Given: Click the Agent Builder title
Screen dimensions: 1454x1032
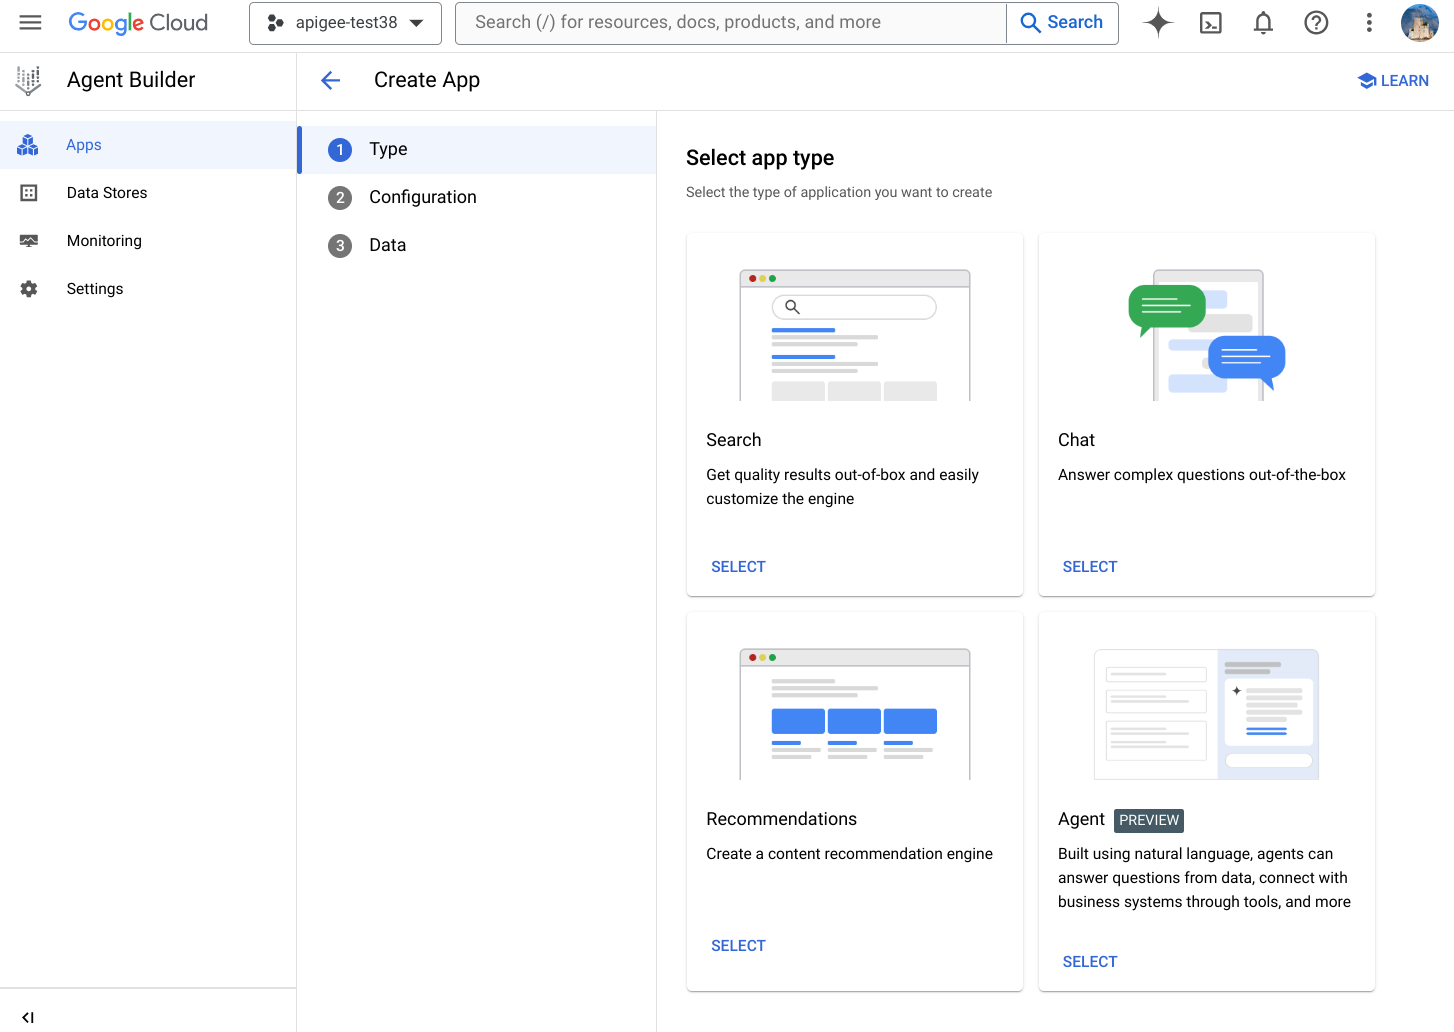Looking at the screenshot, I should [131, 80].
